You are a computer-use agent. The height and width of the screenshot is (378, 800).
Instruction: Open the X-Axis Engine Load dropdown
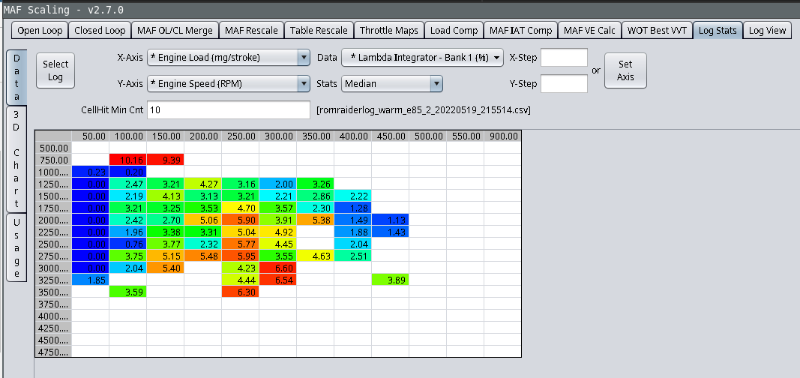(x=229, y=58)
